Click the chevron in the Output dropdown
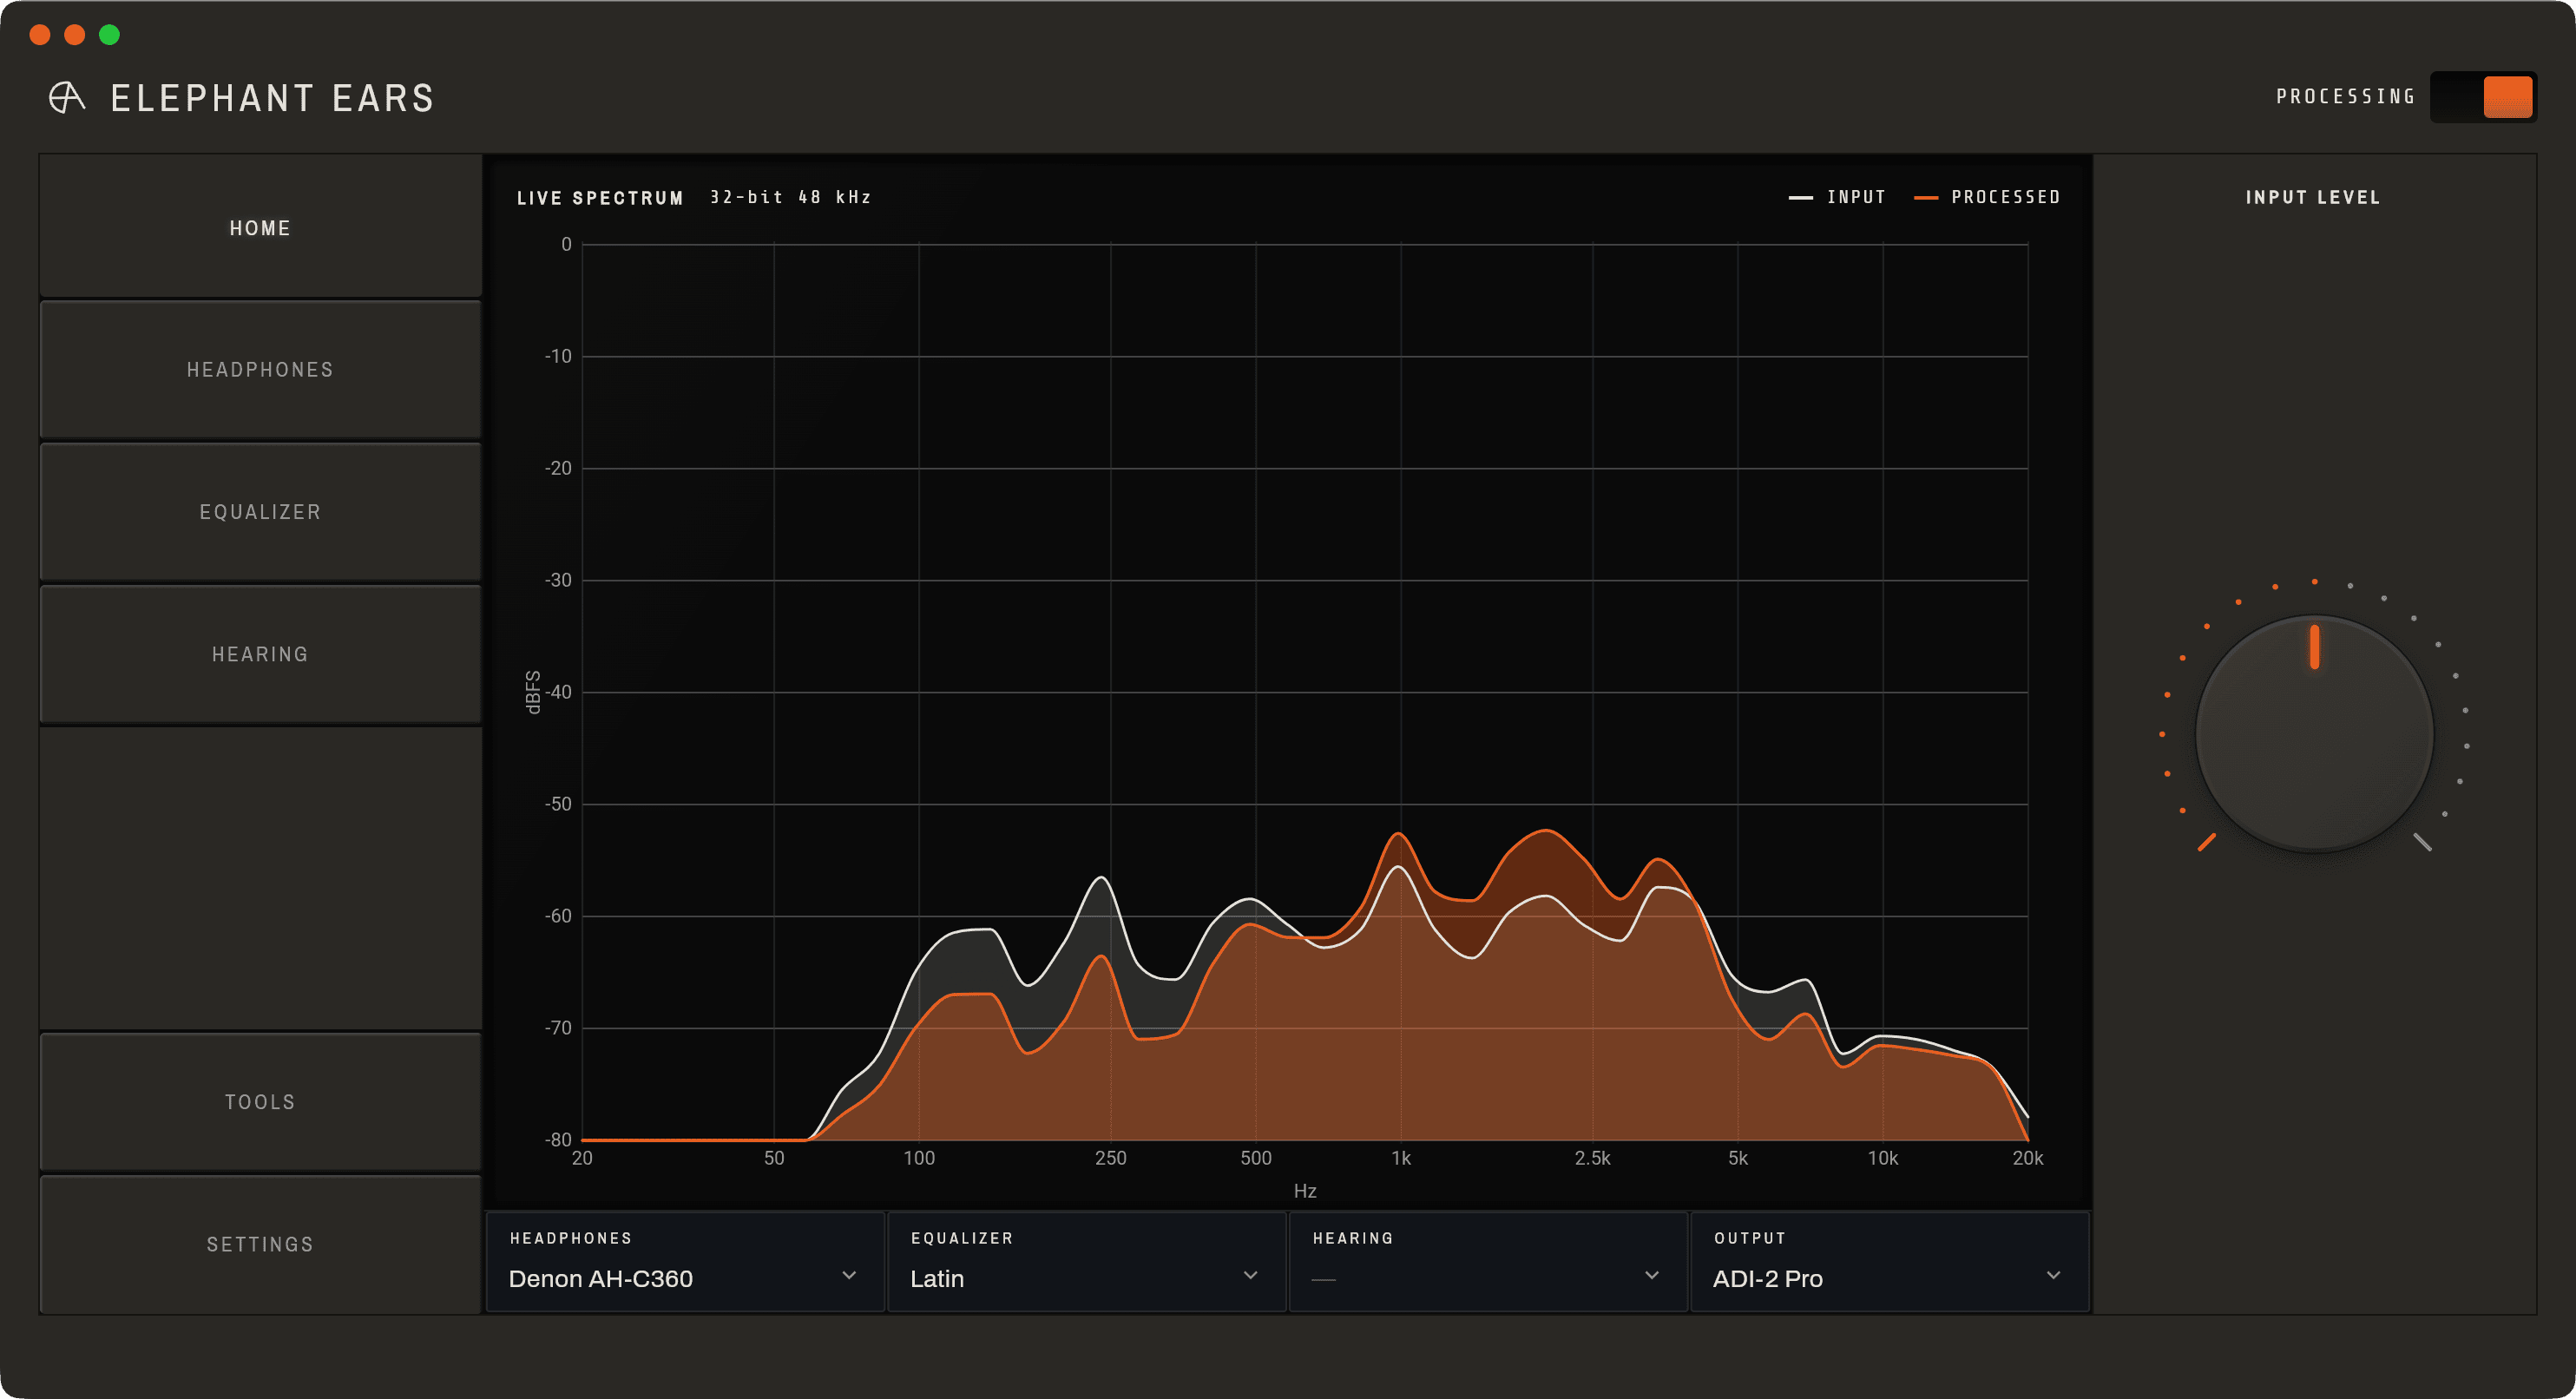Viewport: 2576px width, 1399px height. (2053, 1275)
